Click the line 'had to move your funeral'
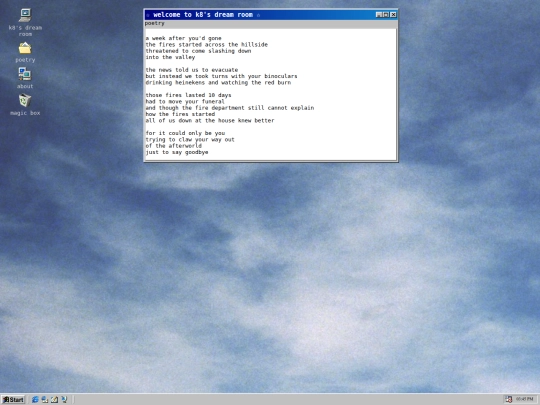The image size is (540, 405). tap(185, 102)
